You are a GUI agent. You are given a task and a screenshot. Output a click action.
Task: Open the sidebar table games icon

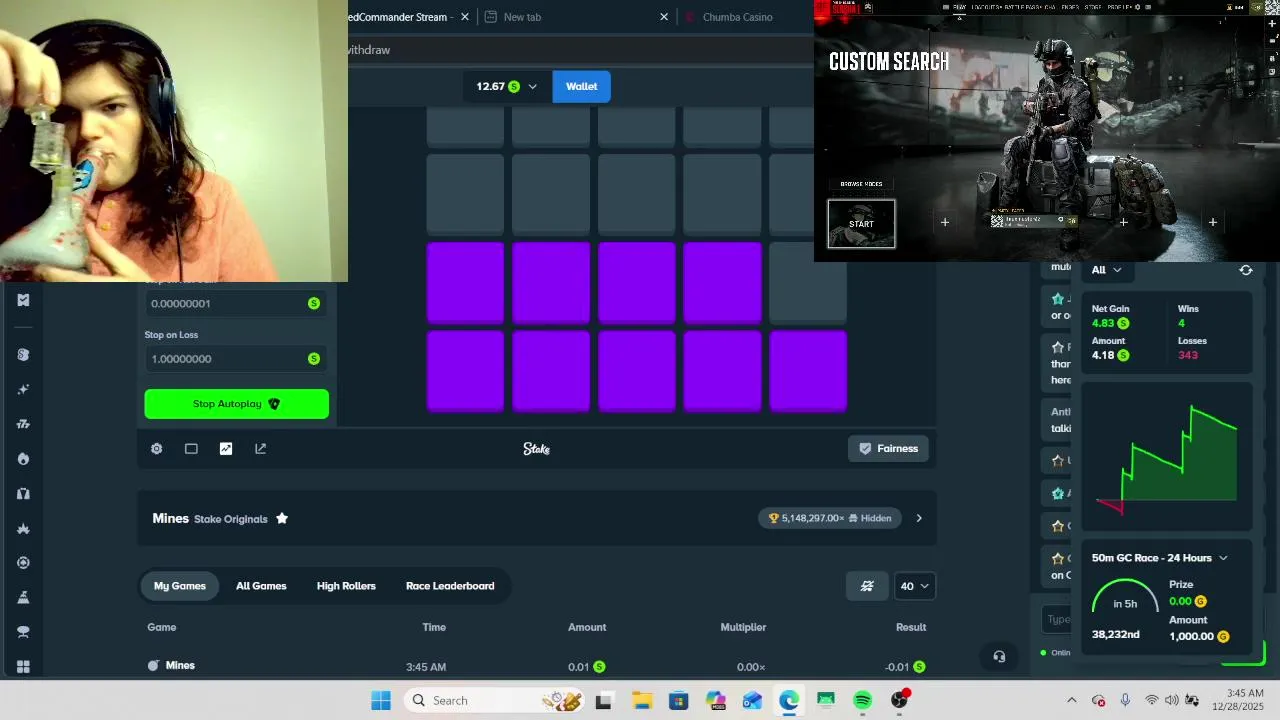coord(23,632)
